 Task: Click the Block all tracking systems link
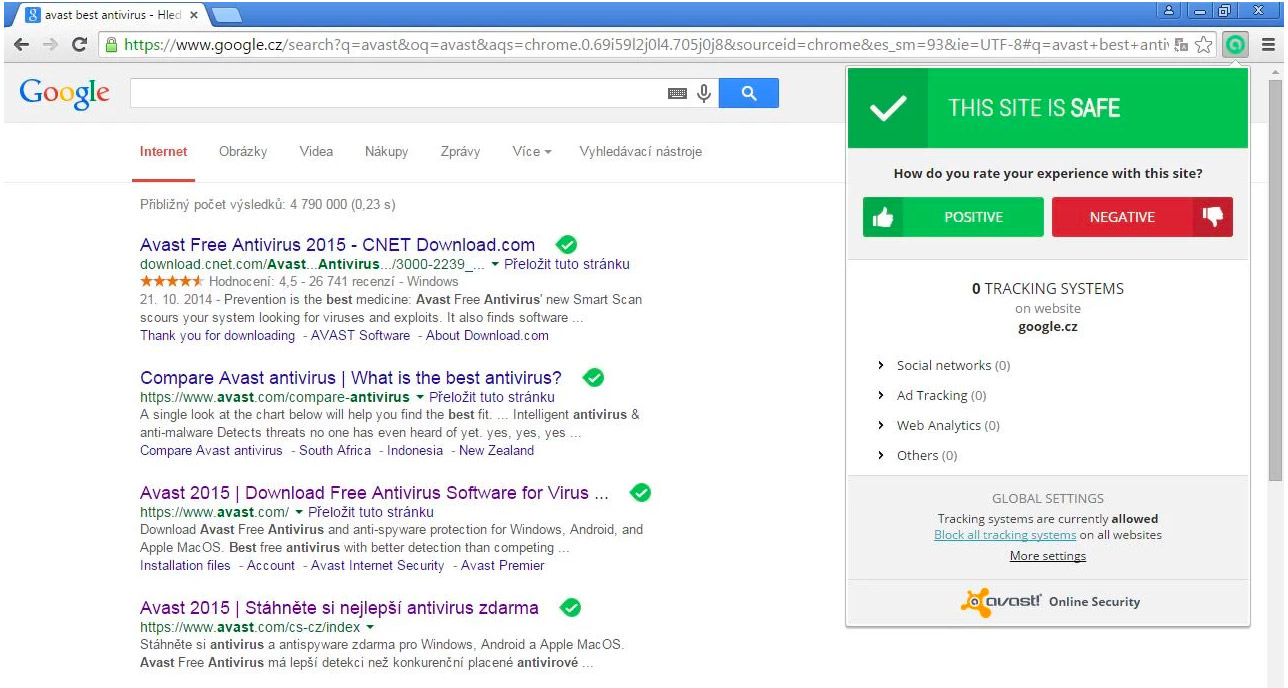coord(1004,534)
